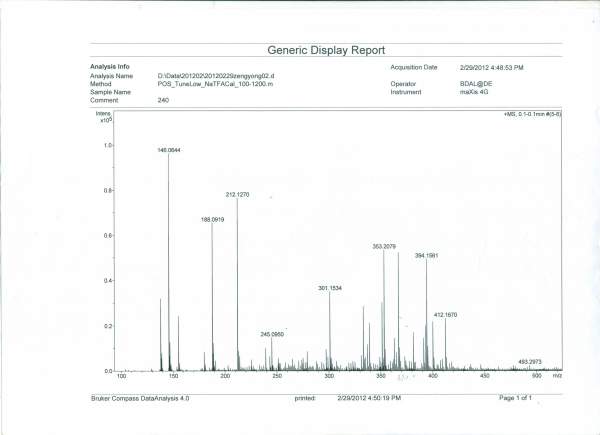Click x-axis tick '200'
The width and height of the screenshot is (600, 435).
(x=225, y=376)
